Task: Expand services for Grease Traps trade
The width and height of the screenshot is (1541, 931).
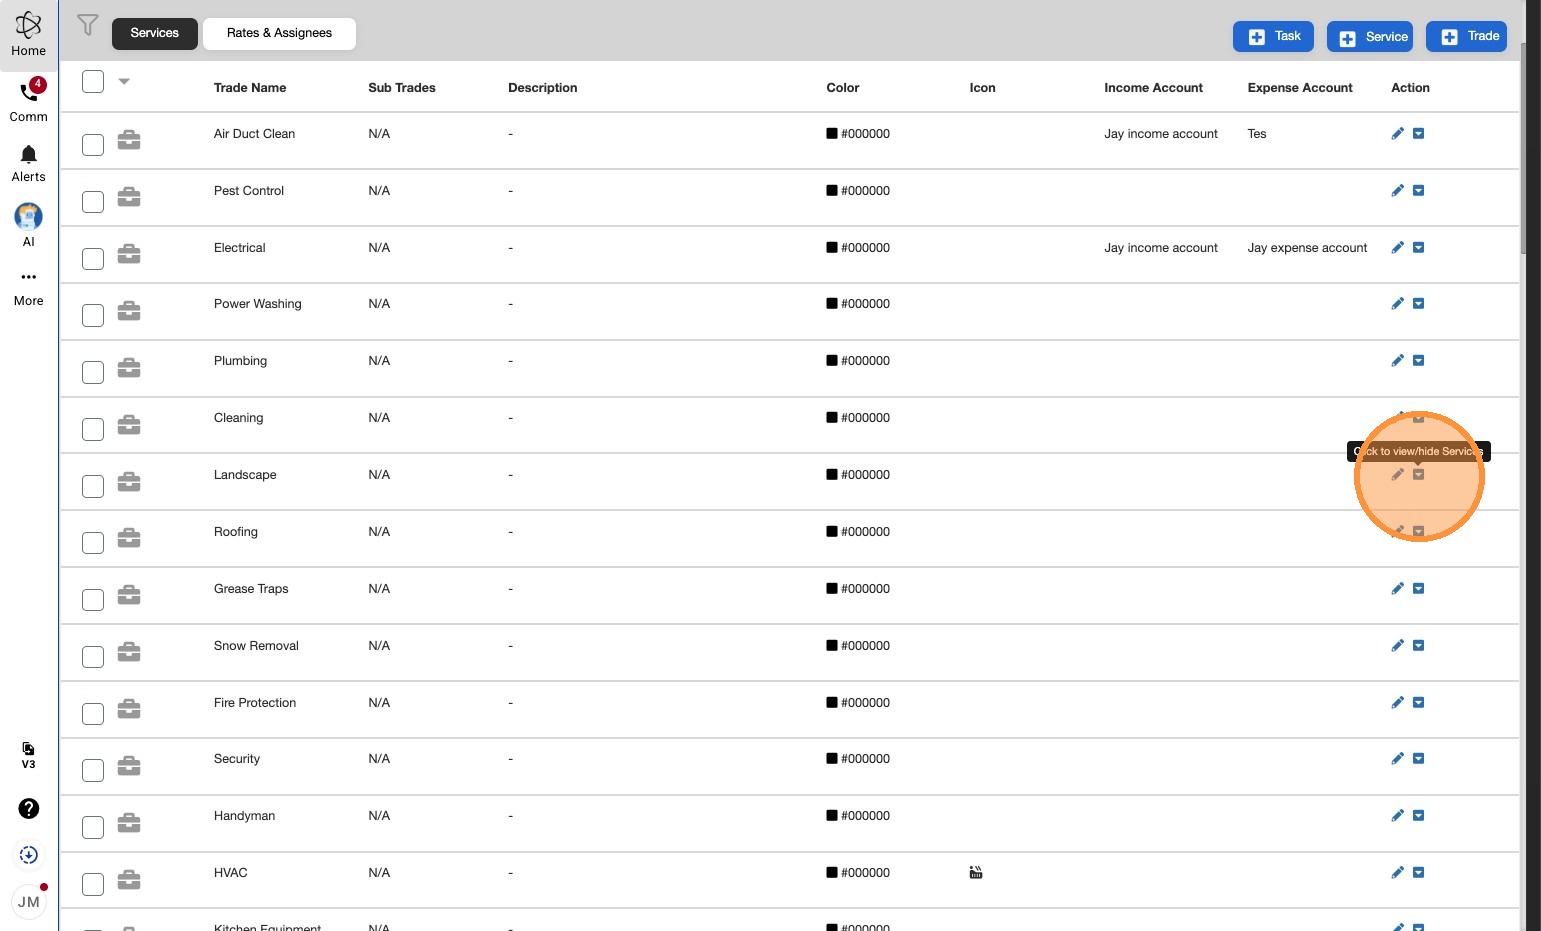Action: [1418, 589]
